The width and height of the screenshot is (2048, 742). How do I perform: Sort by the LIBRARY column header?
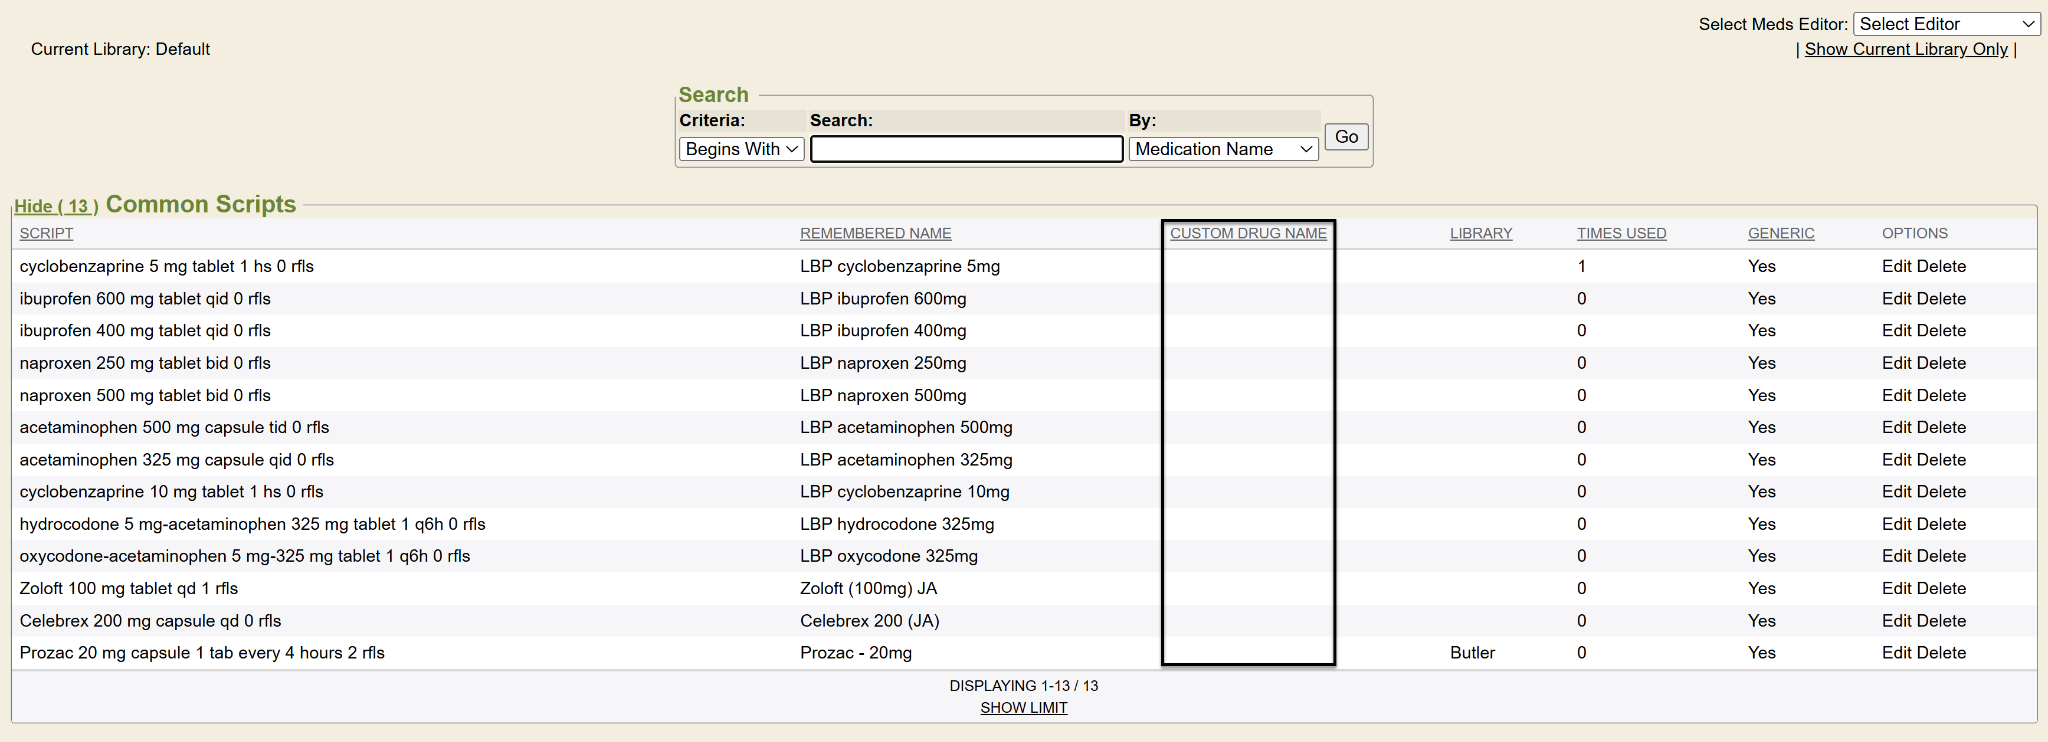[1481, 233]
